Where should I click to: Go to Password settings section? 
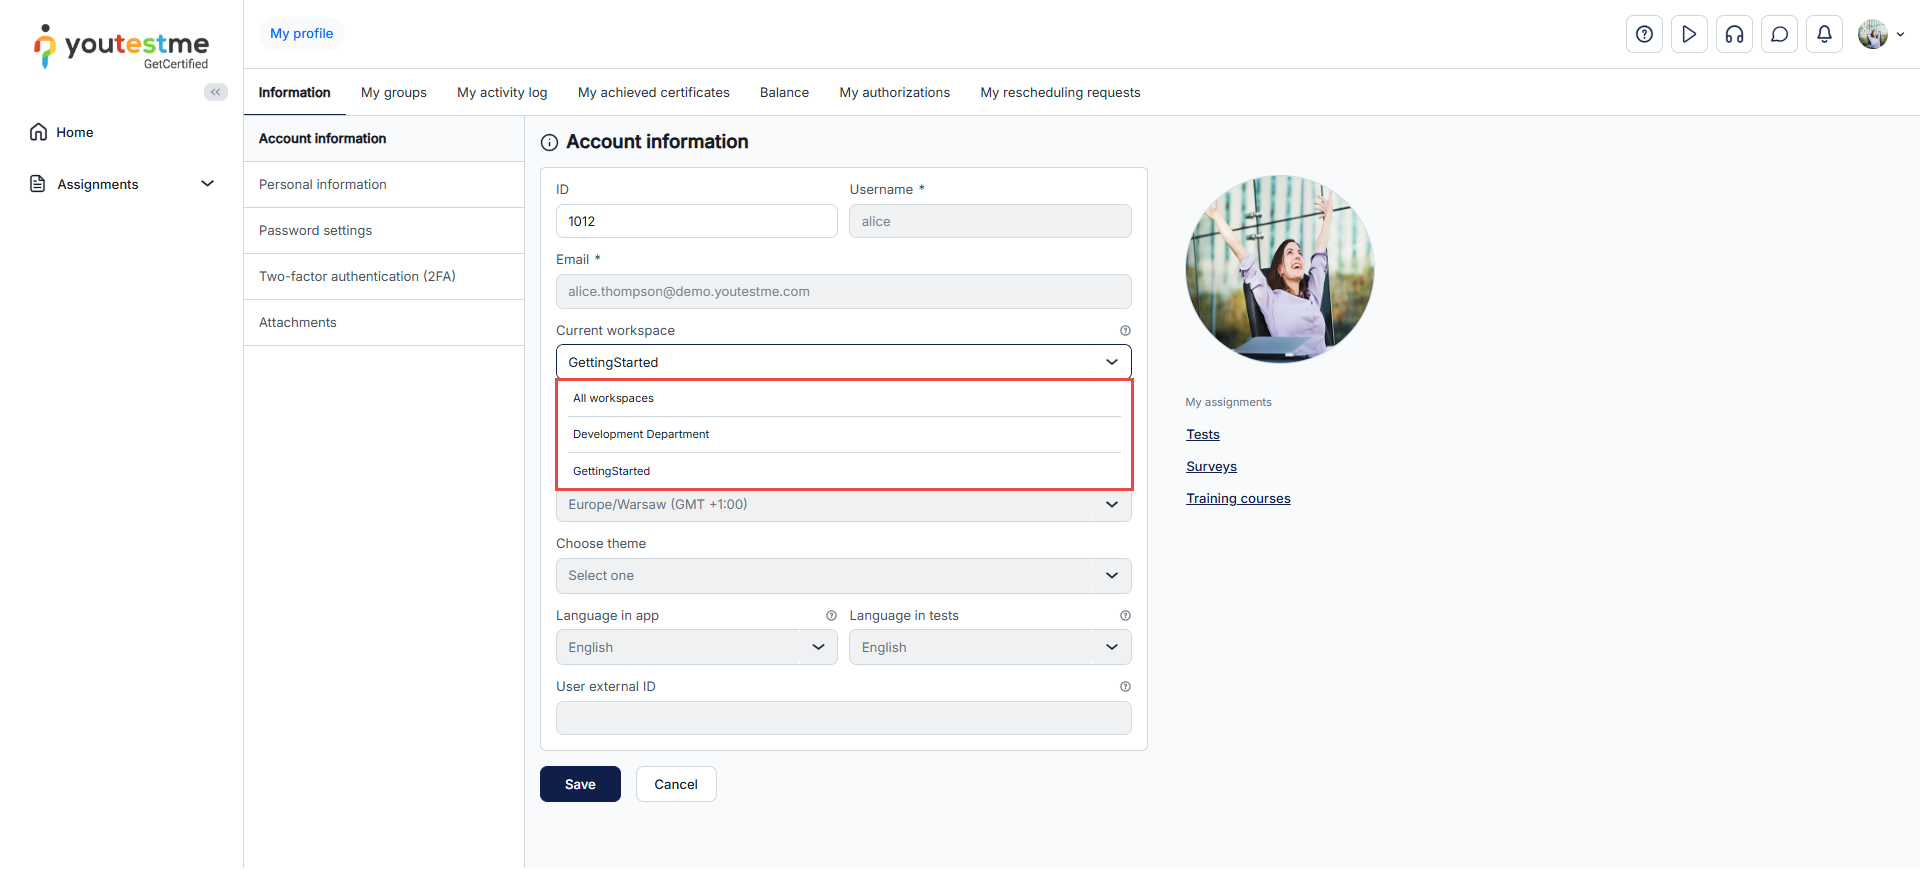(x=316, y=231)
